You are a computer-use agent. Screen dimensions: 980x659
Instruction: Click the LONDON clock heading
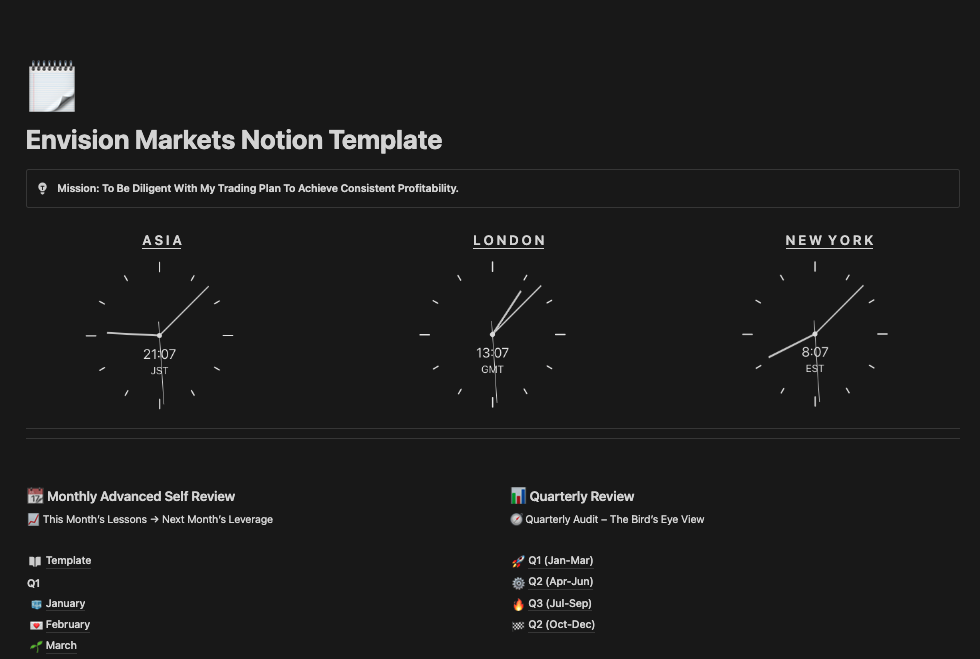(509, 240)
